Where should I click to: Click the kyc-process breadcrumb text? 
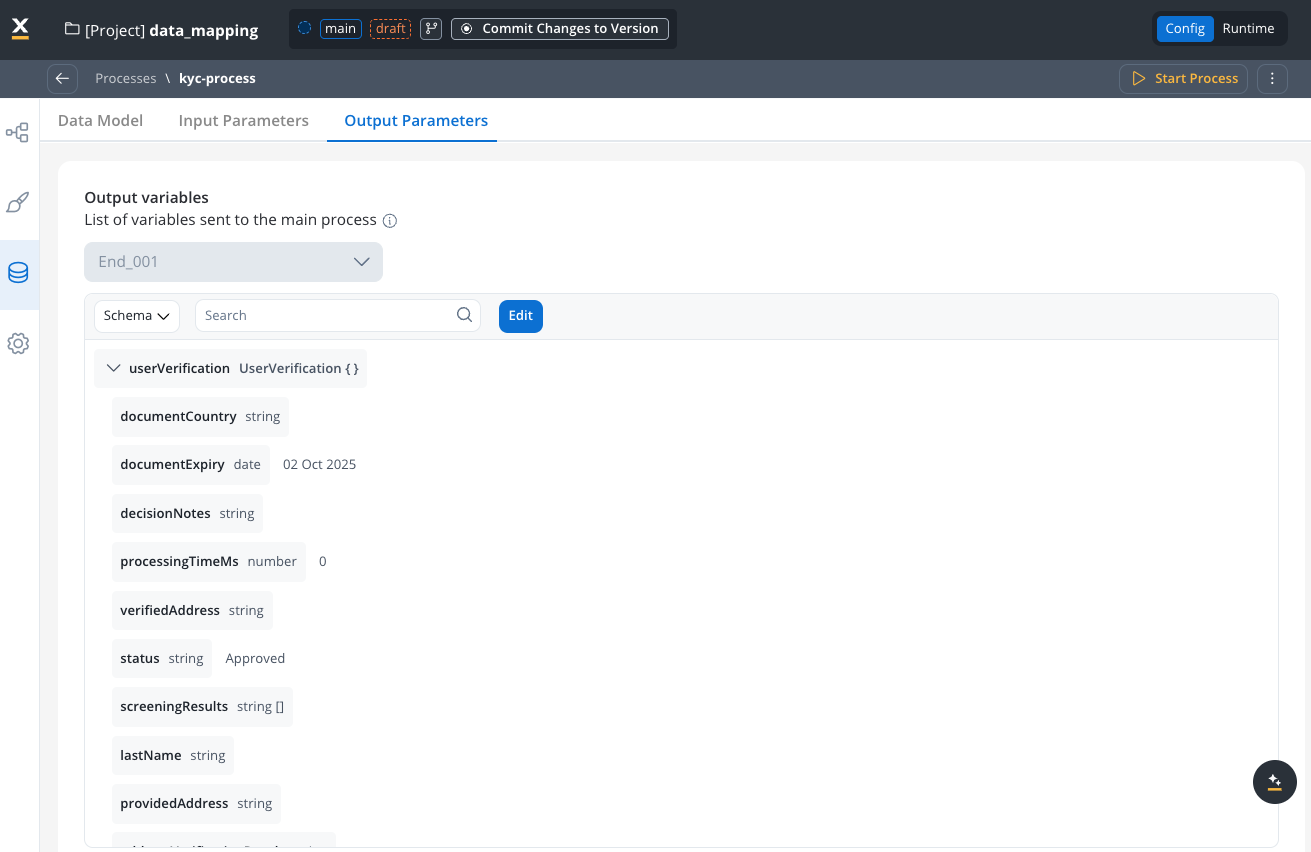(x=217, y=78)
